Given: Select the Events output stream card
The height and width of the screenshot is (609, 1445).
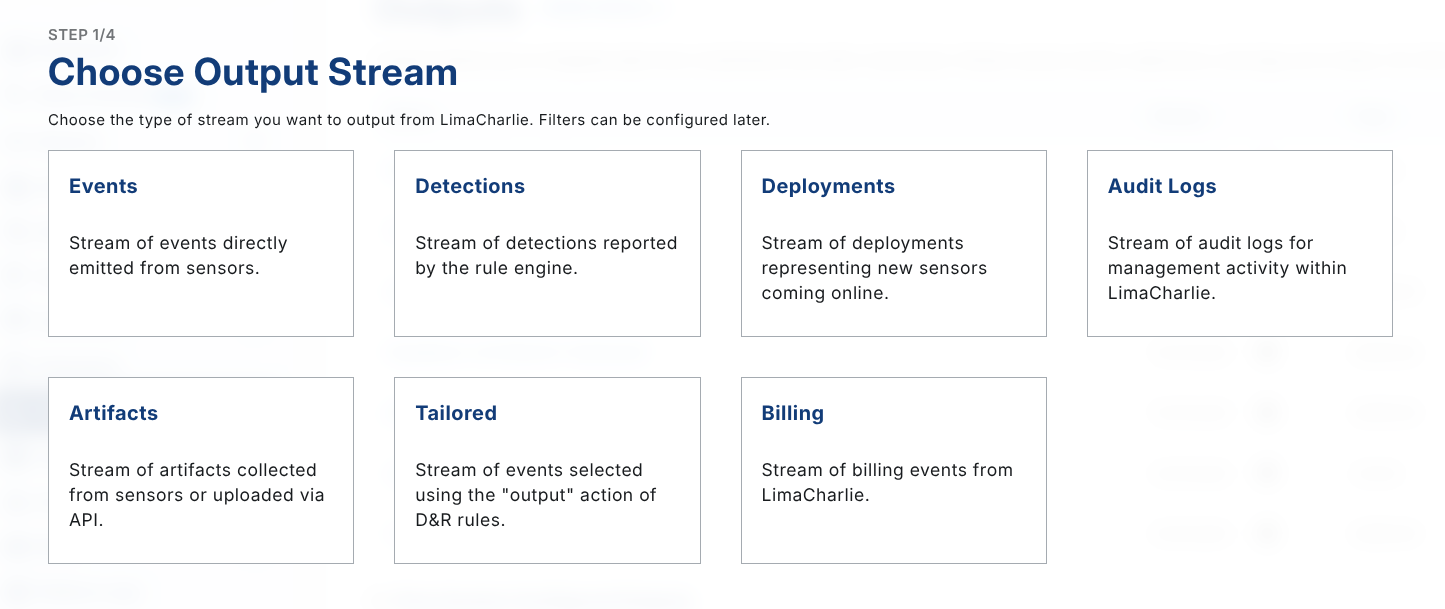Looking at the screenshot, I should point(200,243).
